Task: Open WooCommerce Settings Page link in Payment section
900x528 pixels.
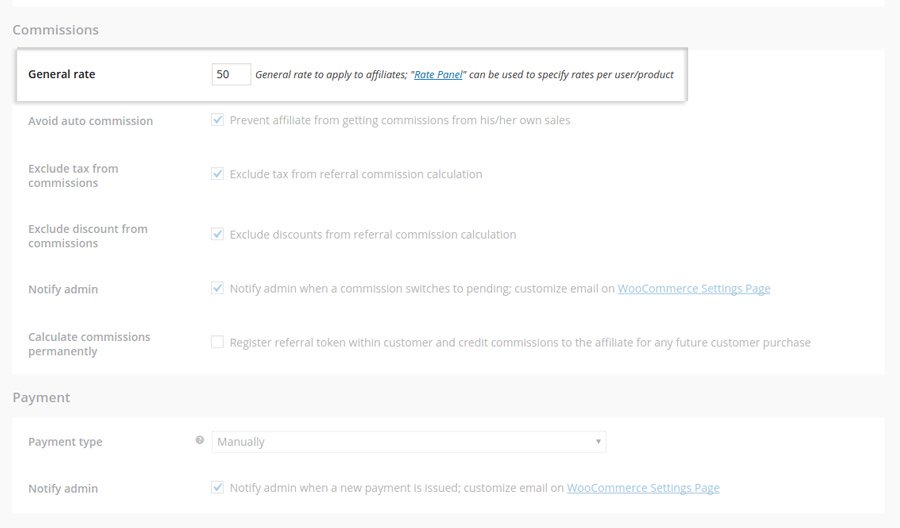Action: pyautogui.click(x=643, y=488)
